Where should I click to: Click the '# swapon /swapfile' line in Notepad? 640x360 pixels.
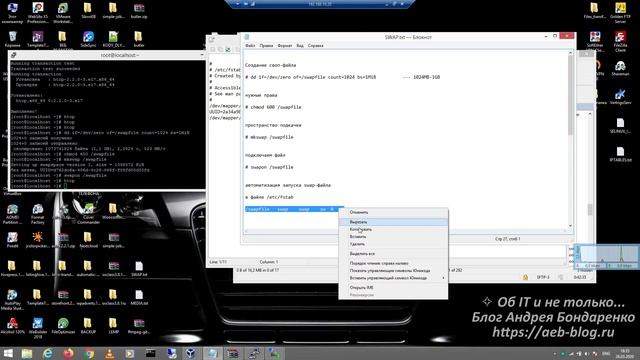click(269, 167)
